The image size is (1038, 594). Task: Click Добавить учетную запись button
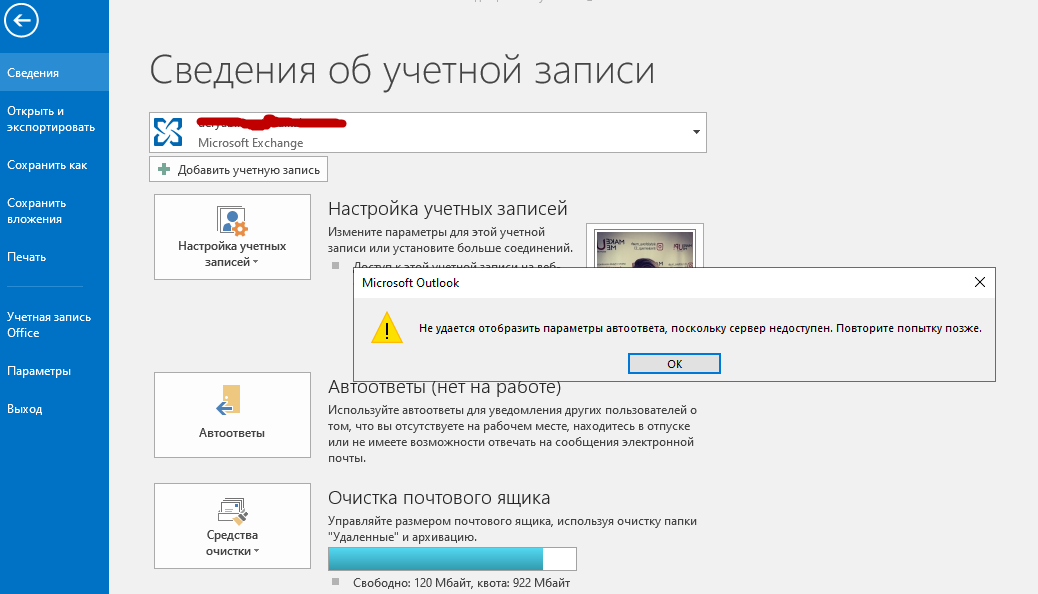point(238,170)
